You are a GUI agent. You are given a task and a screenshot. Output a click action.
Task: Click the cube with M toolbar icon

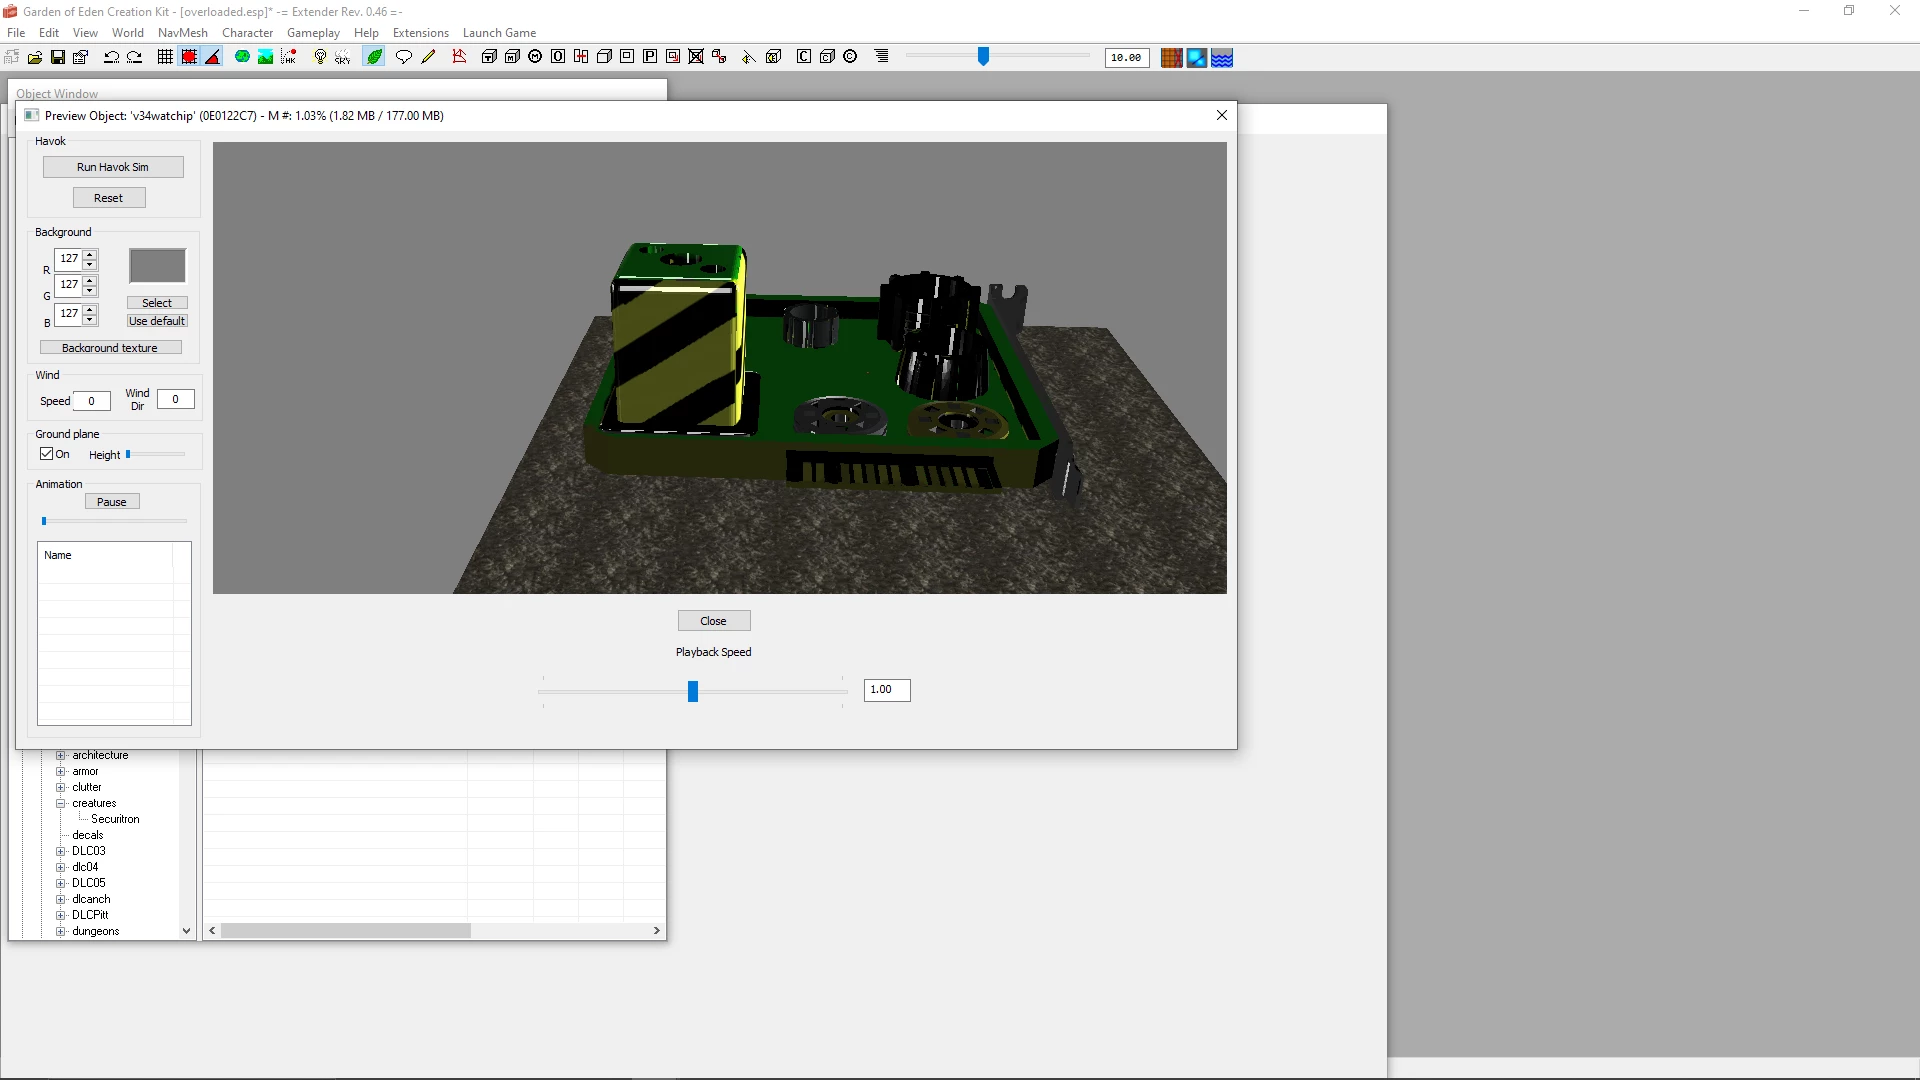512,57
